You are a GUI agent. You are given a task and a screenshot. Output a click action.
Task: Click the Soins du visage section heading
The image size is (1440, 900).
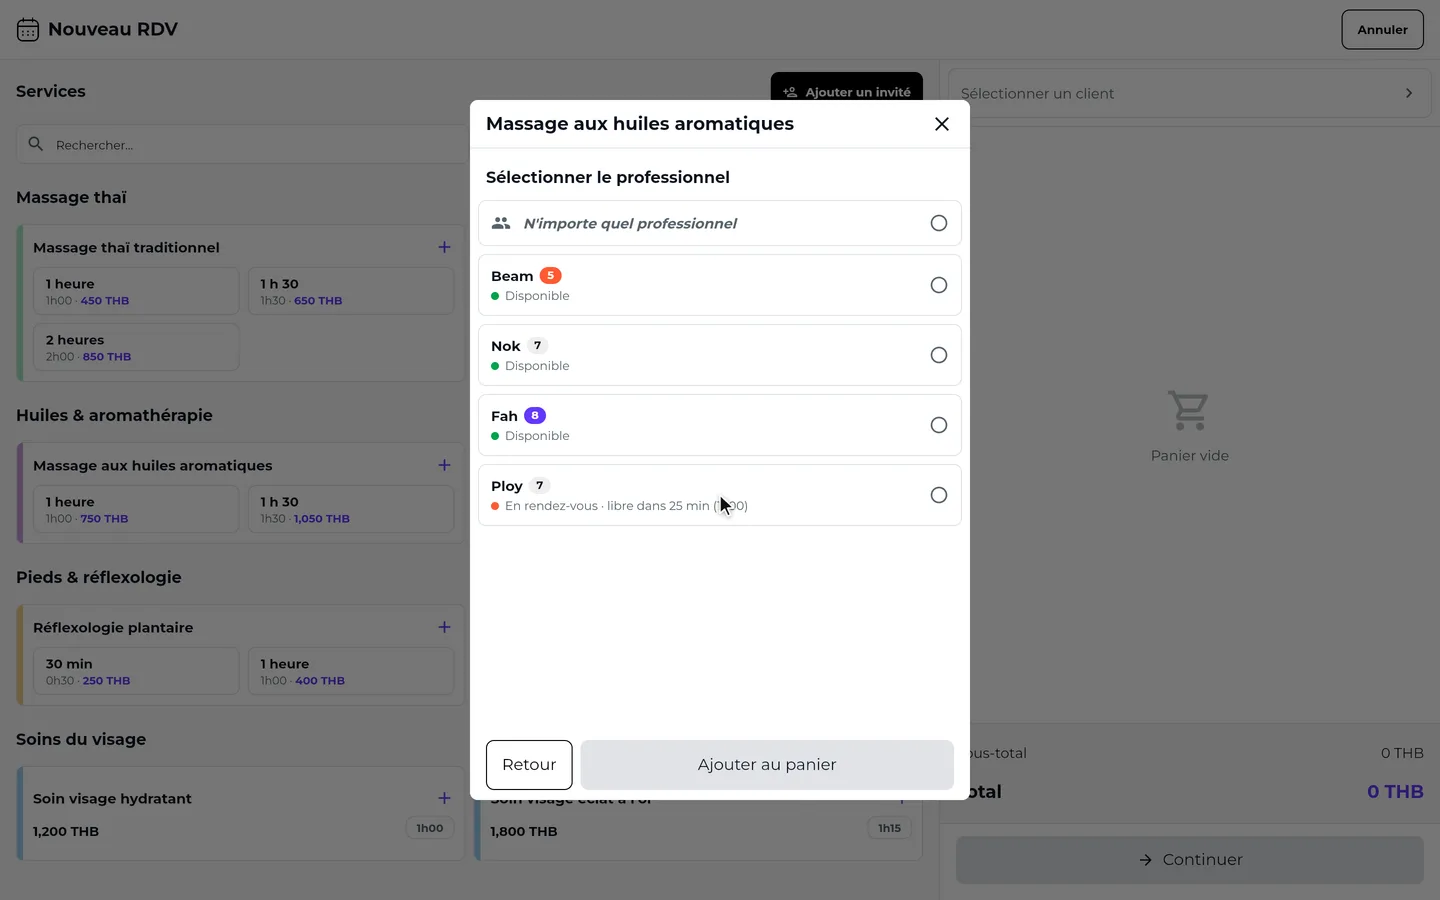click(81, 739)
